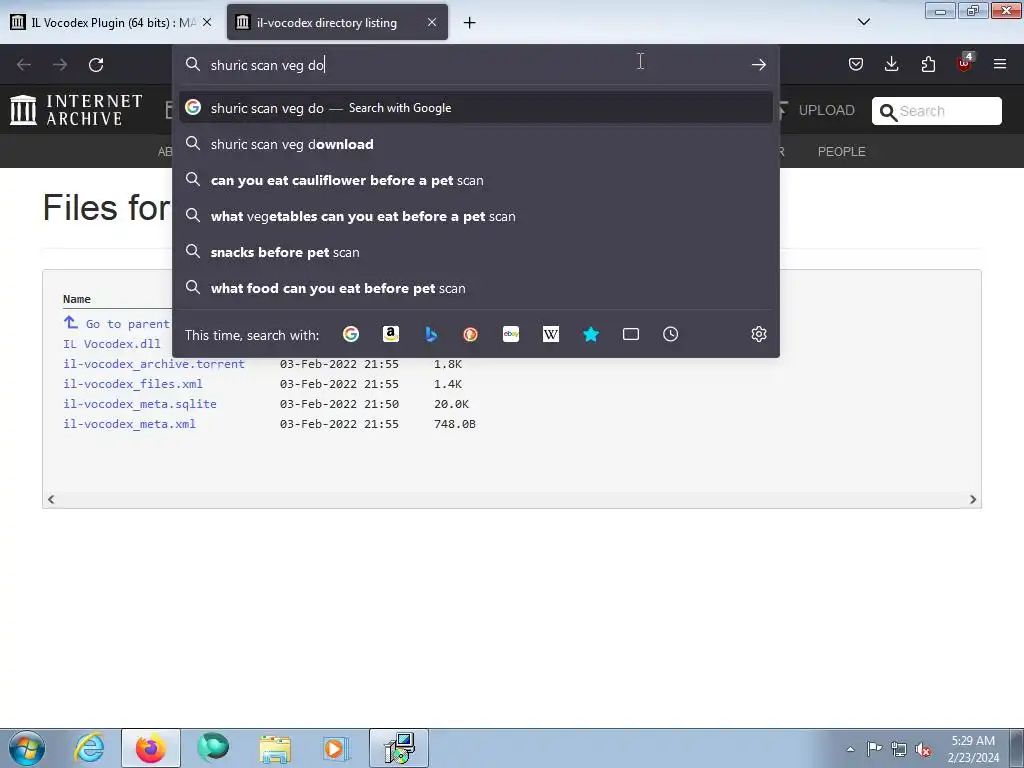
Task: Click the Go arrow in address bar
Action: [x=758, y=65]
